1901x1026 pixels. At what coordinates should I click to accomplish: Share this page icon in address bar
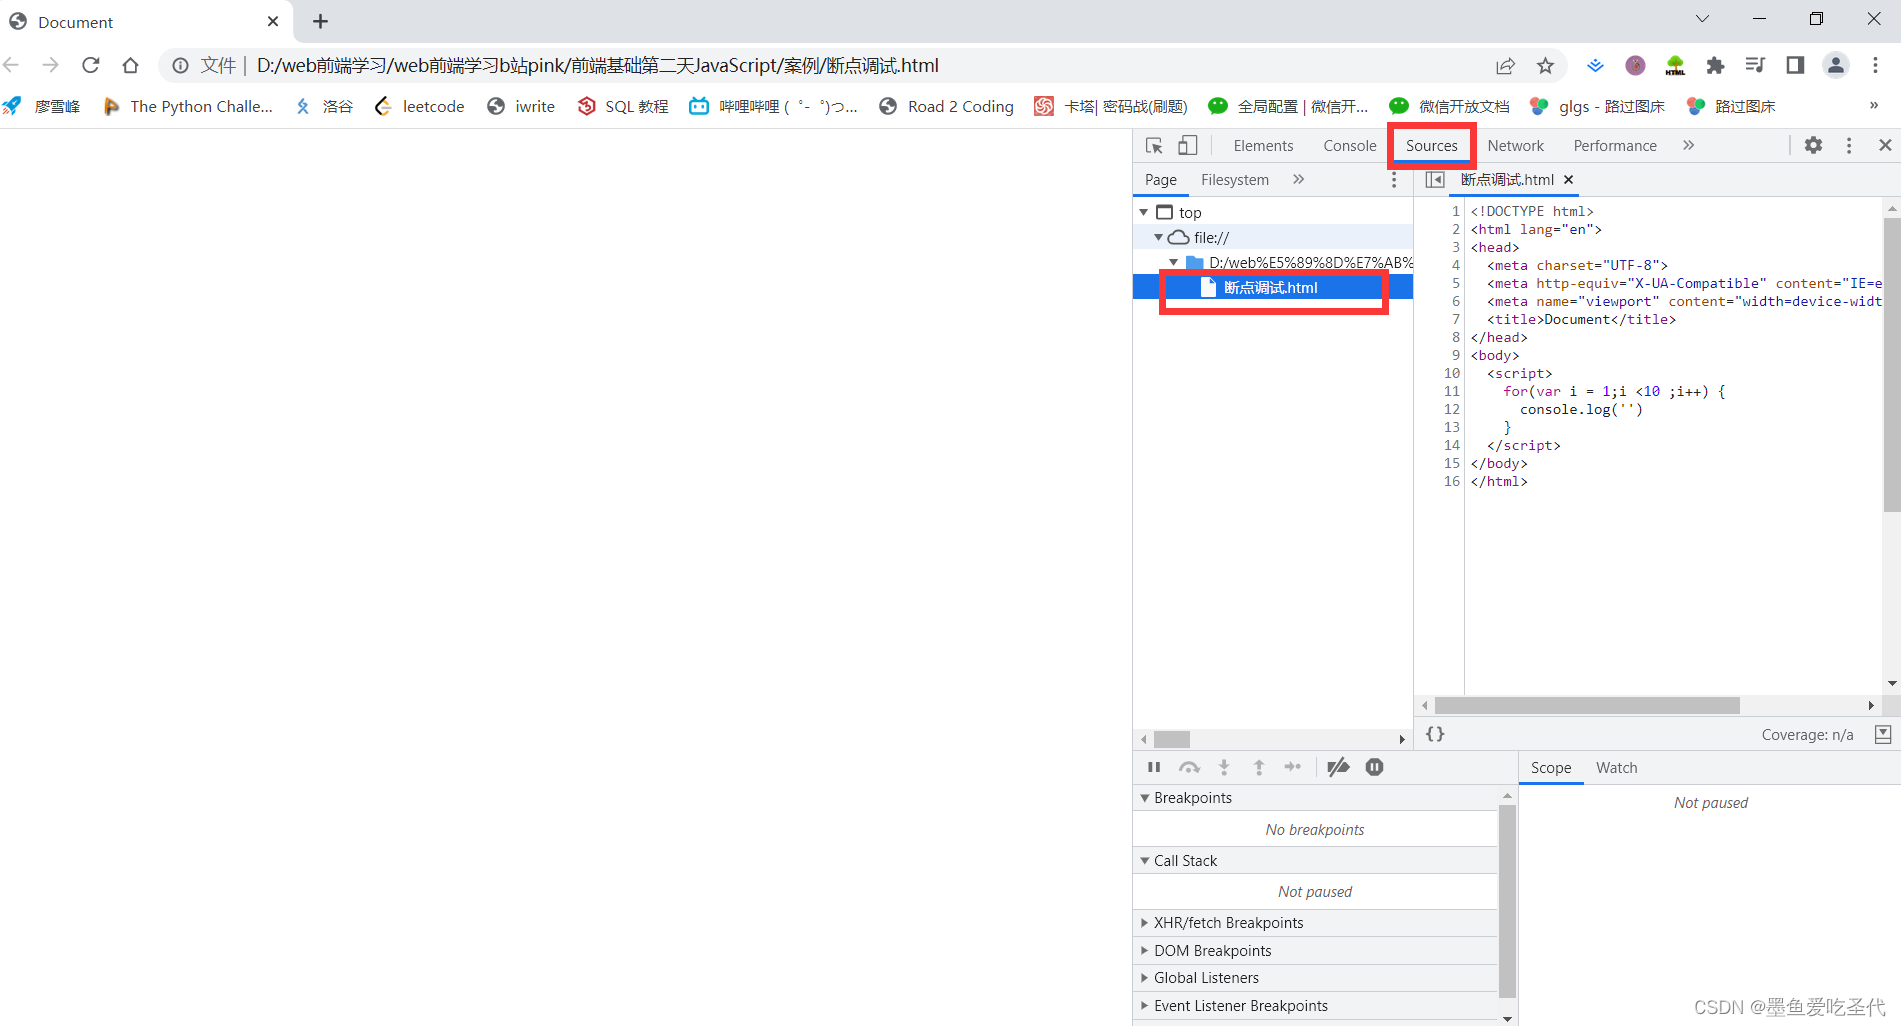click(x=1505, y=66)
